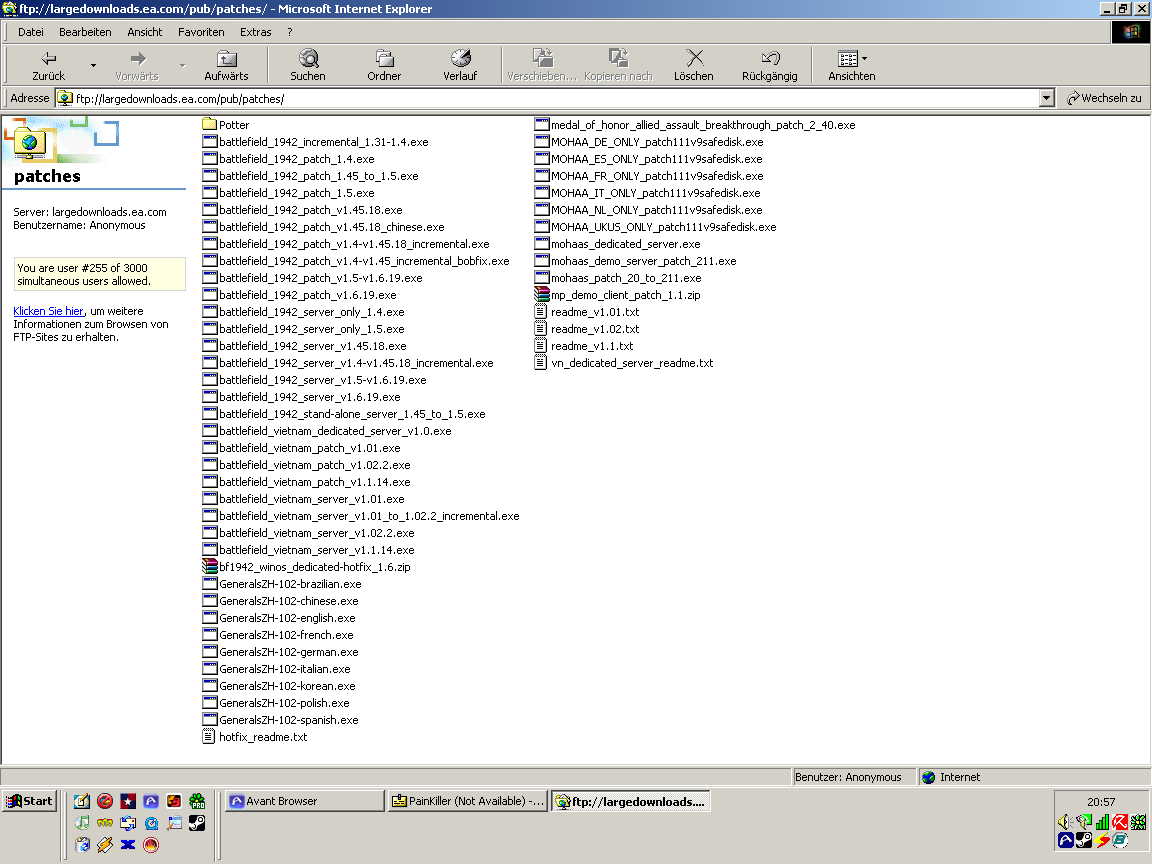Viewport: 1152px width, 864px height.
Task: Select readme_v1.01.txt file icon
Action: pos(541,312)
